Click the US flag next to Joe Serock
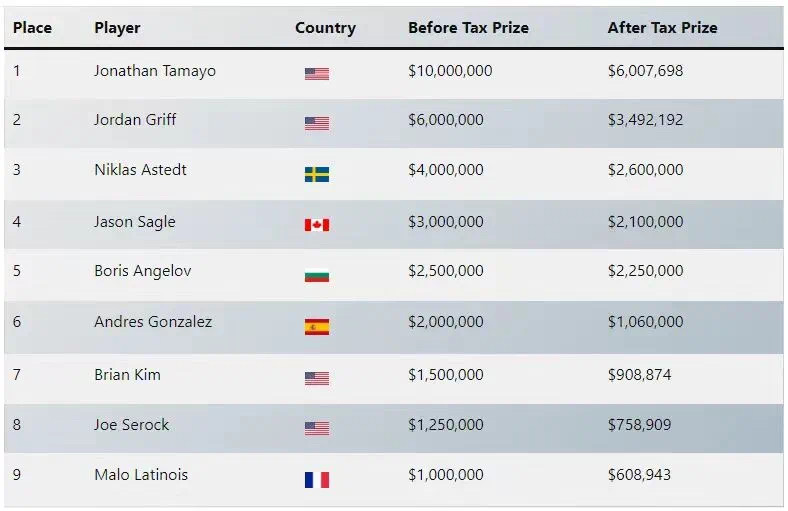 (316, 428)
